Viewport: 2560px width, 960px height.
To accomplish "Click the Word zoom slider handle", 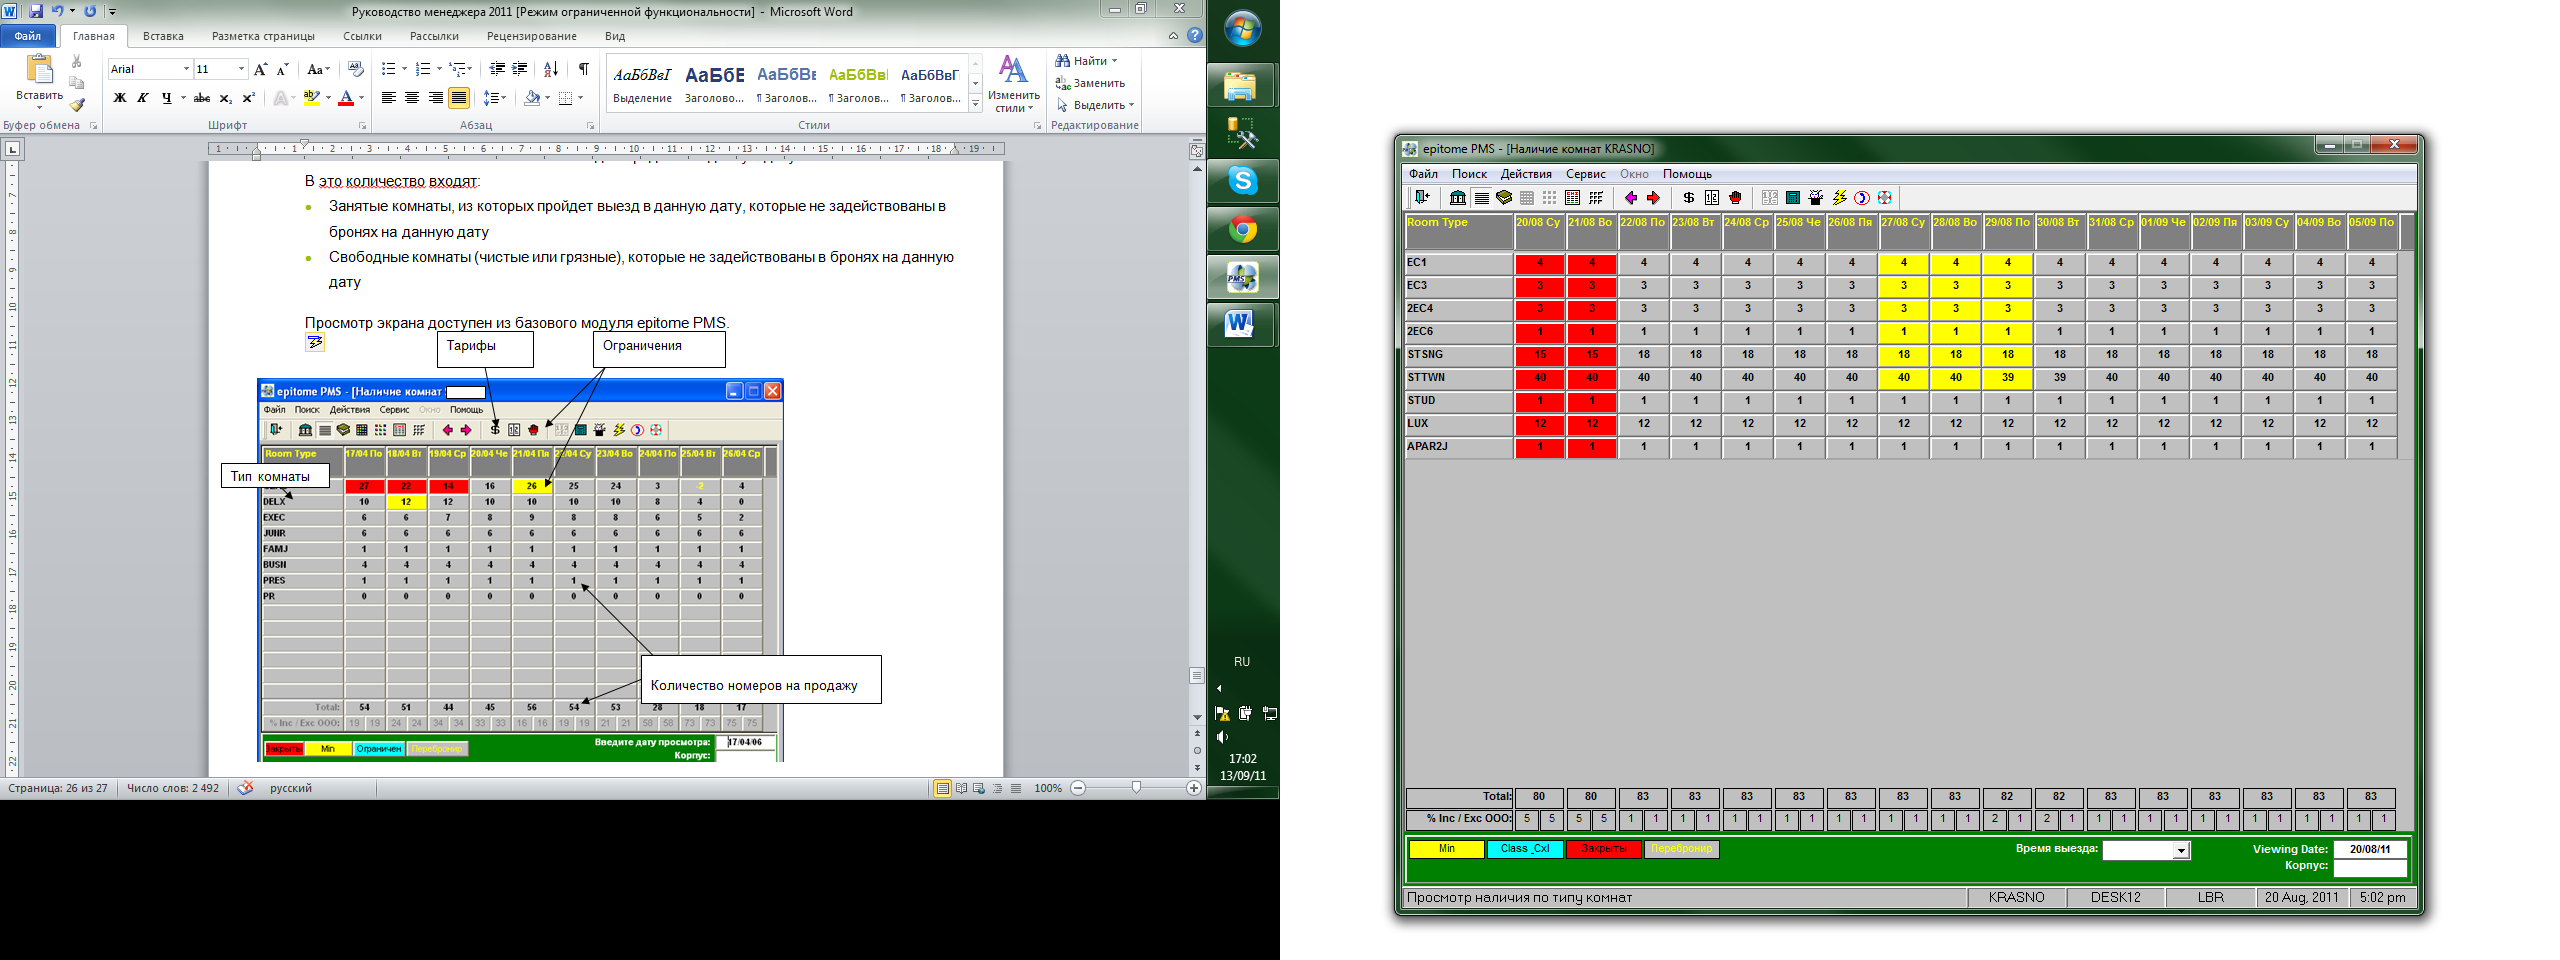I will click(x=1136, y=788).
